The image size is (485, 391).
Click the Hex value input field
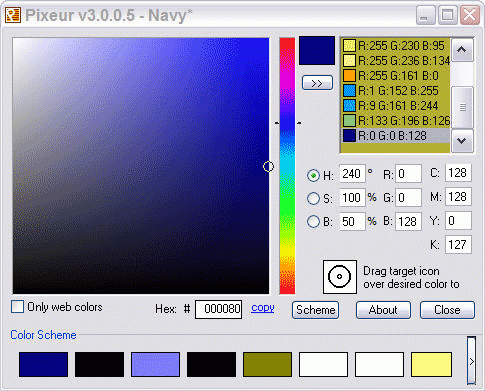(219, 309)
